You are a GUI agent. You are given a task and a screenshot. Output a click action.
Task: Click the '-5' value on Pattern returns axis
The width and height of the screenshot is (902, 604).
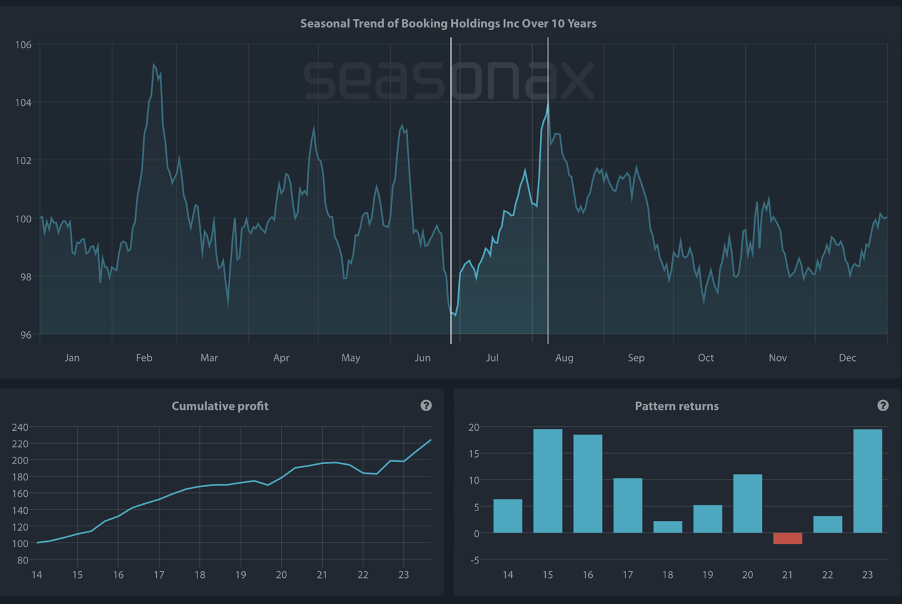click(x=474, y=560)
